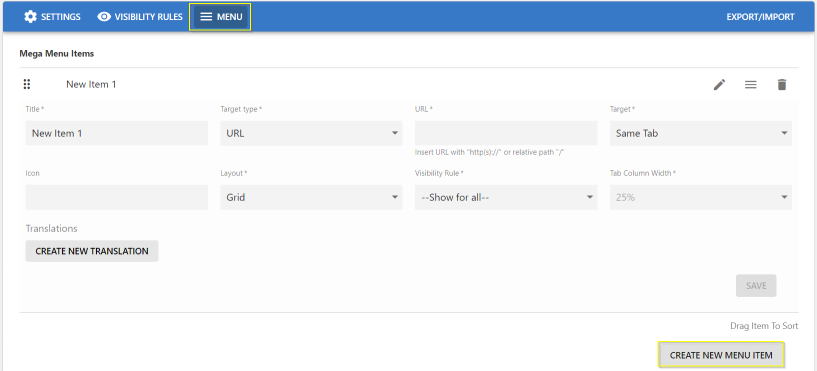Open the Target type dropdown

[311, 133]
